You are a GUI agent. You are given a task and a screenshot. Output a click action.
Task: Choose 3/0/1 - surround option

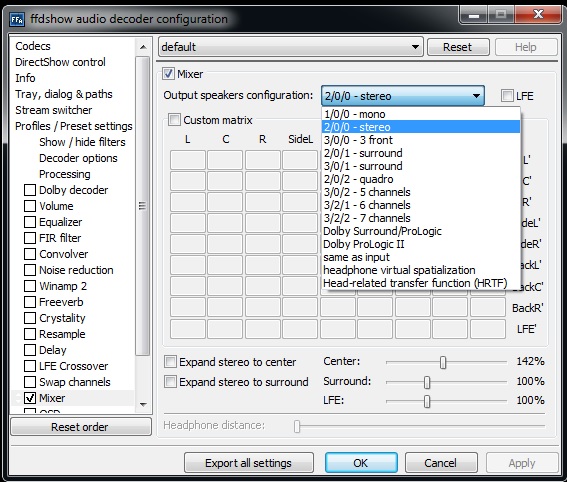point(421,166)
